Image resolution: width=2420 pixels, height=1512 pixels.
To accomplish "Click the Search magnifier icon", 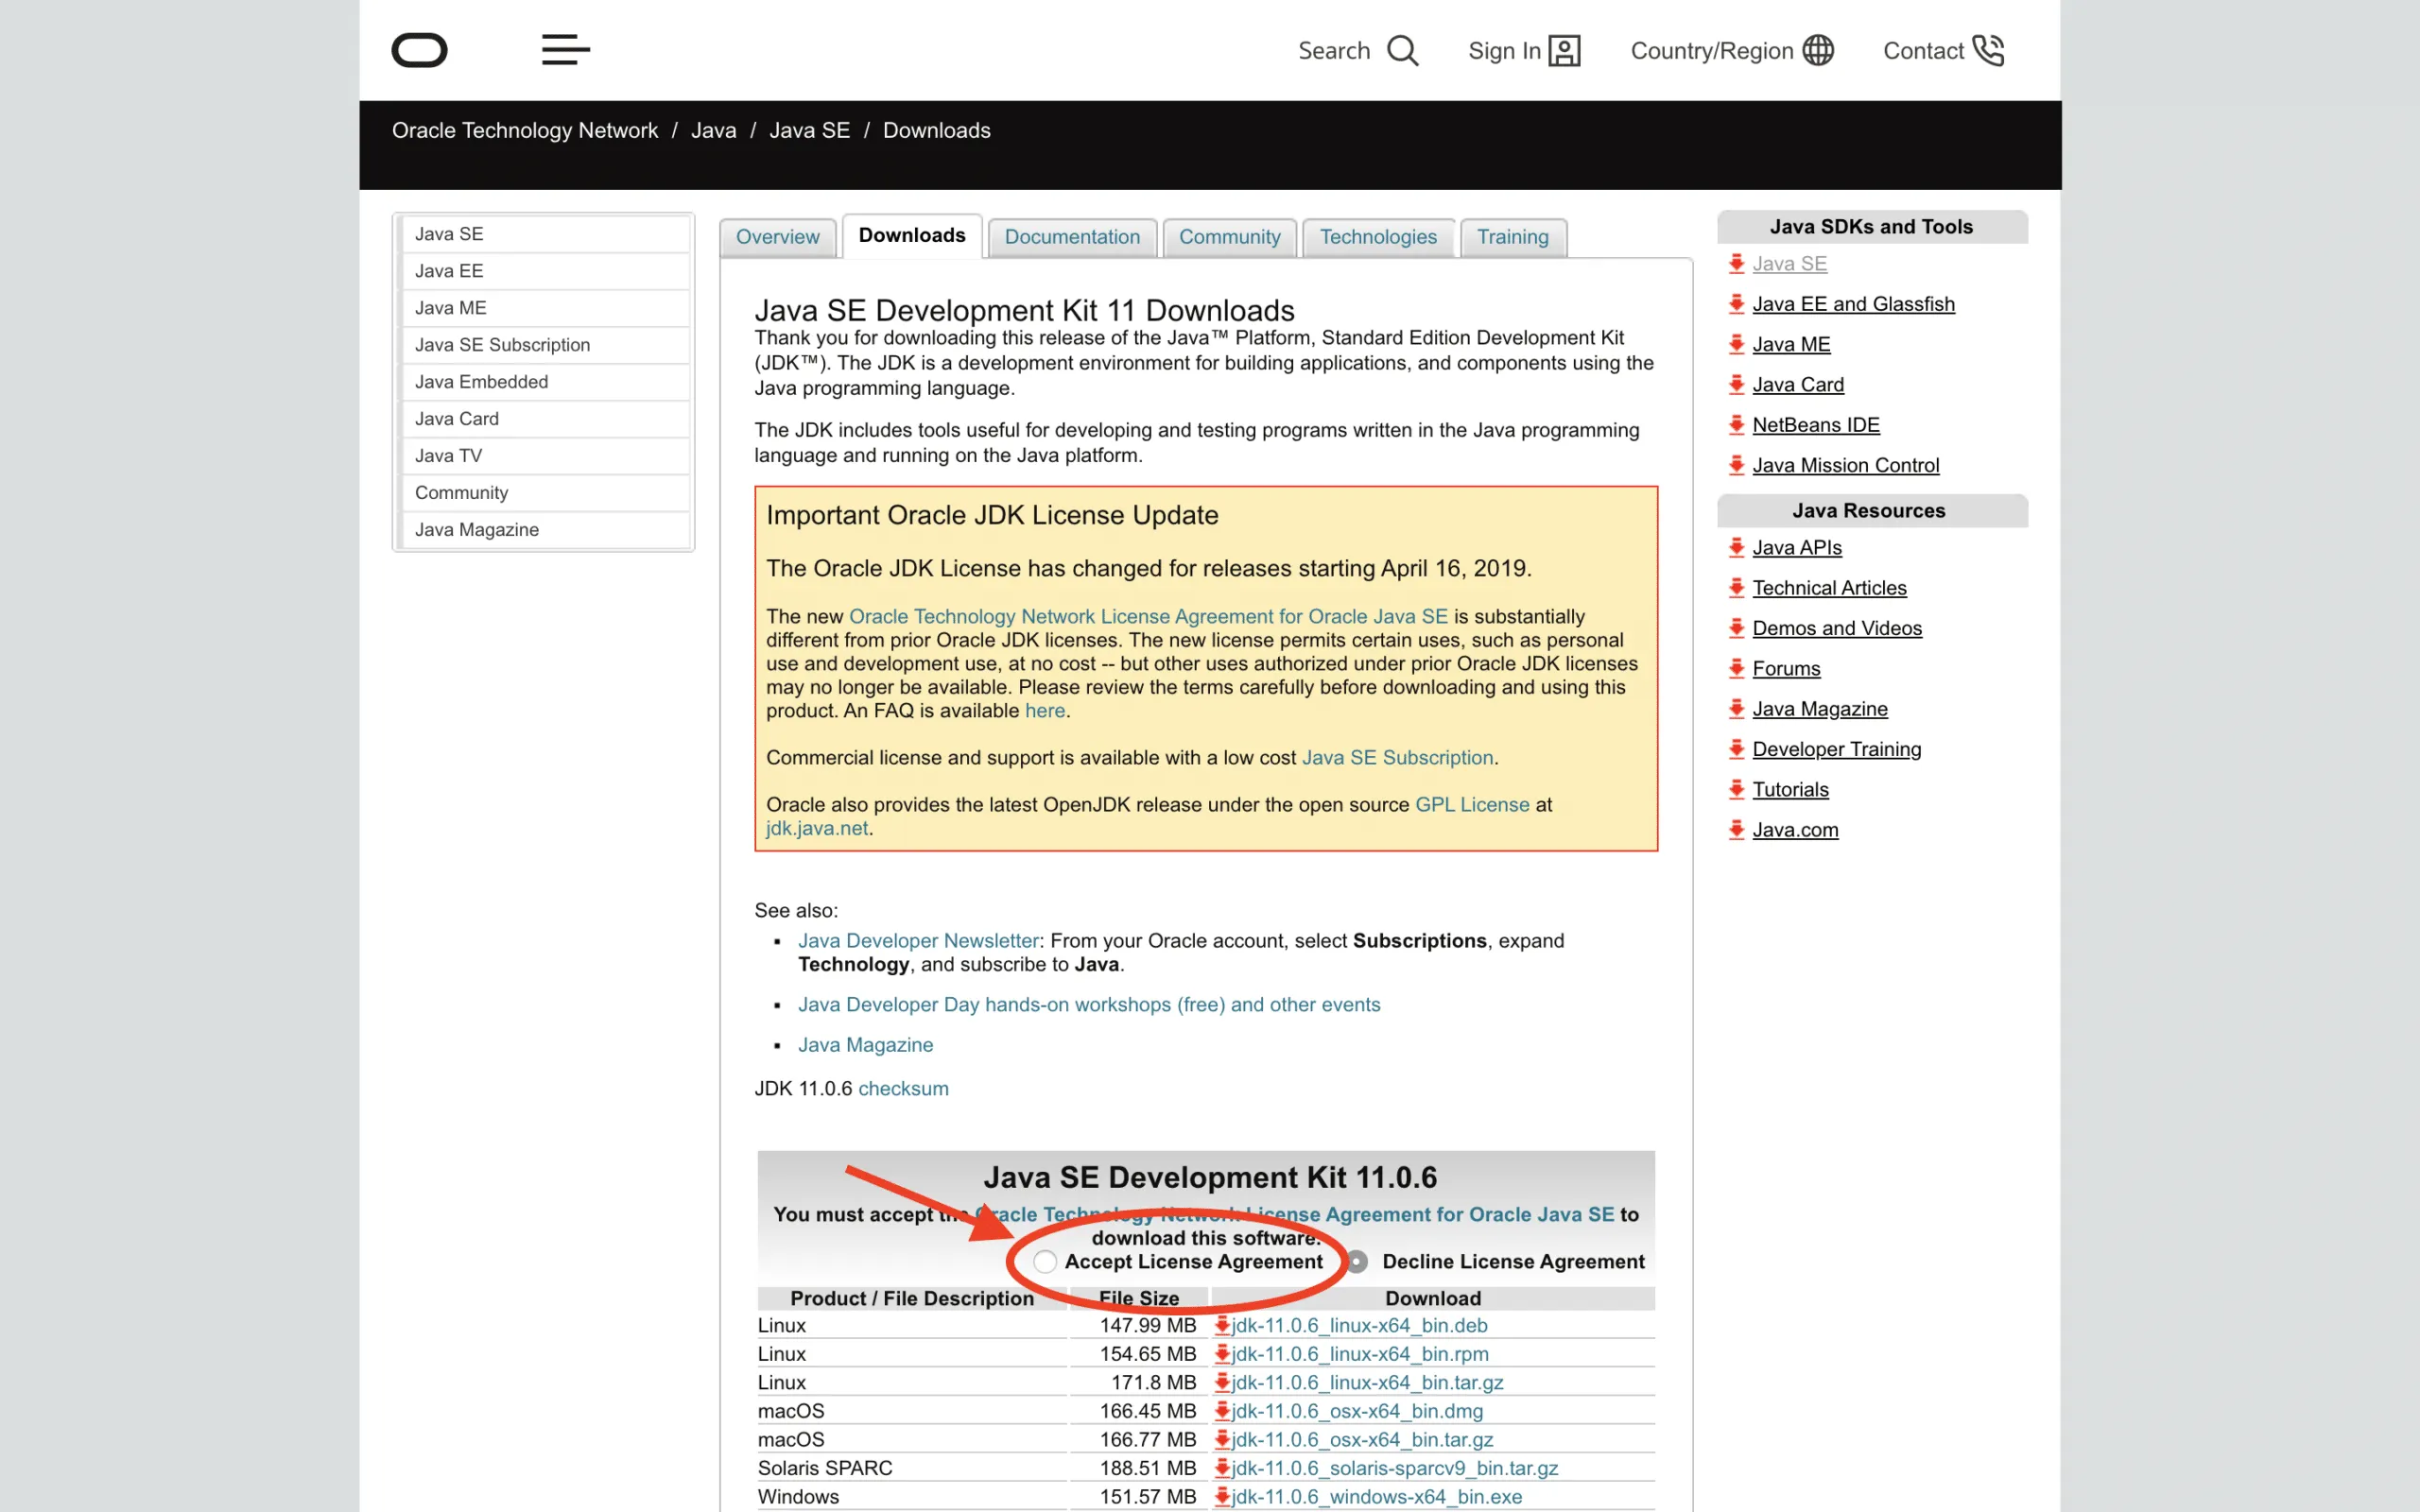I will 1403,51.
